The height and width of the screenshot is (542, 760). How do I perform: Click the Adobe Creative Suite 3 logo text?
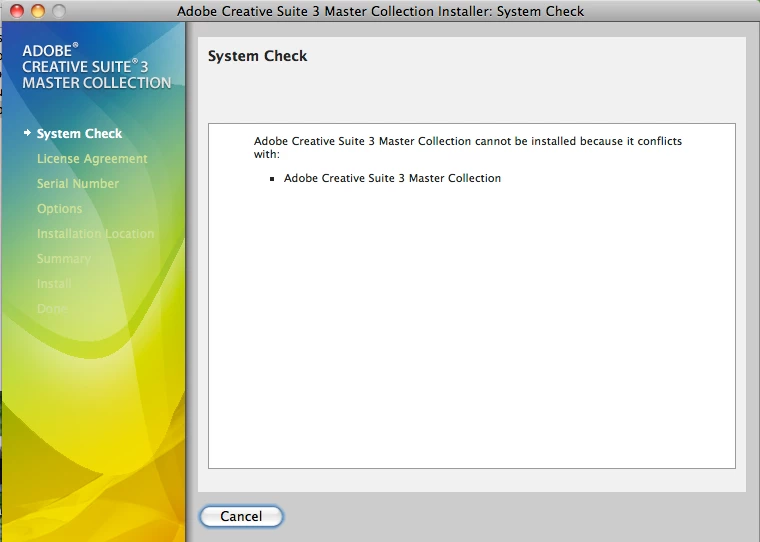coord(96,67)
